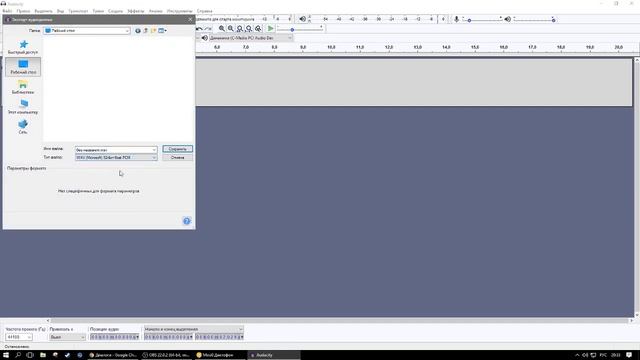Open the Транспорт menu
This screenshot has width=640, height=360.
pos(78,11)
